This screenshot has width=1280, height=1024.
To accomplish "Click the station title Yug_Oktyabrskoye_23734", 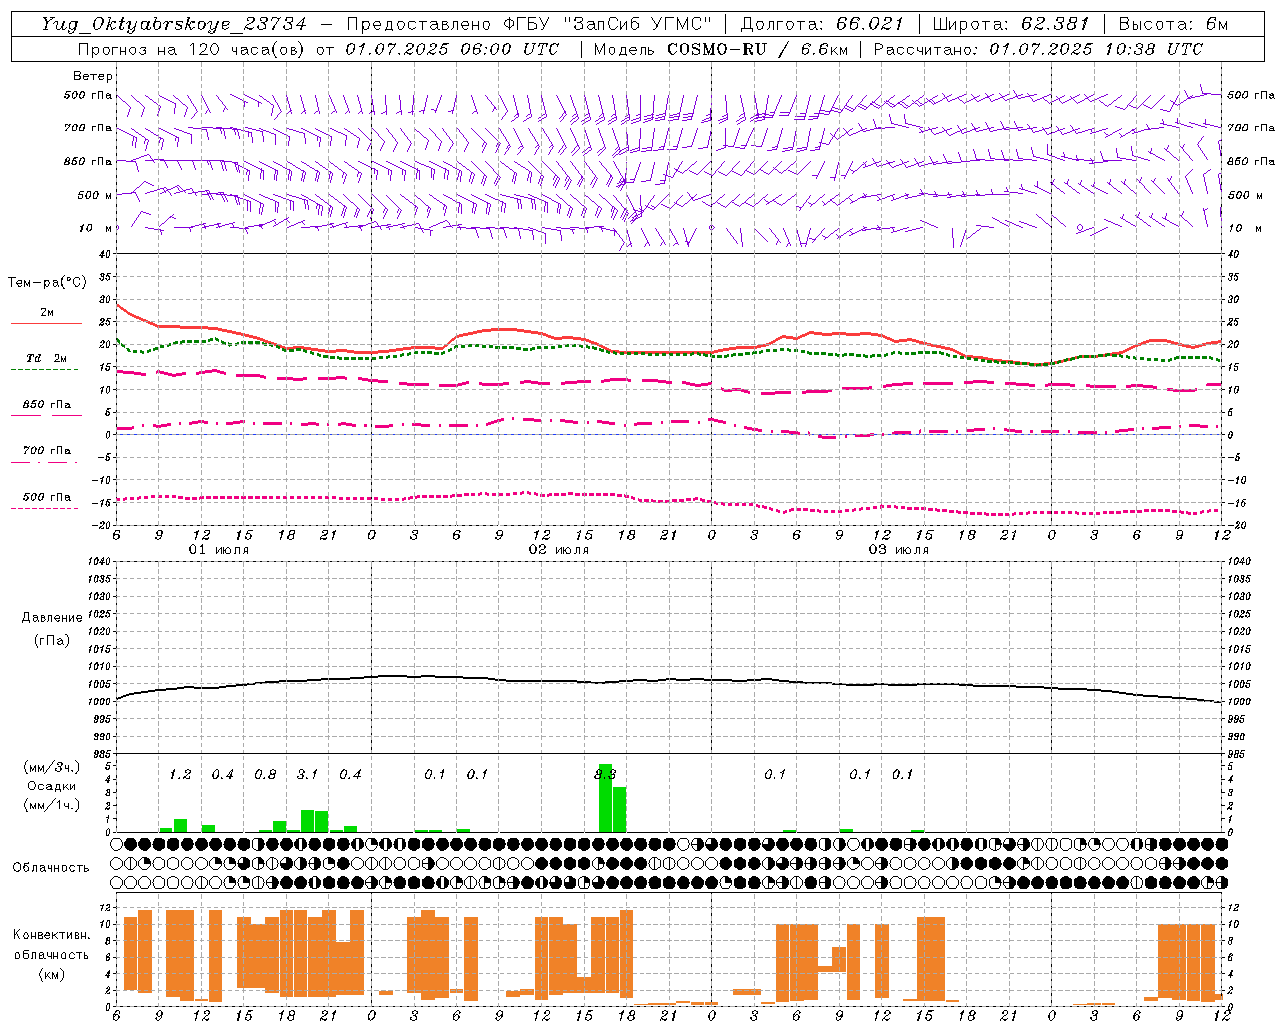I will point(173,24).
